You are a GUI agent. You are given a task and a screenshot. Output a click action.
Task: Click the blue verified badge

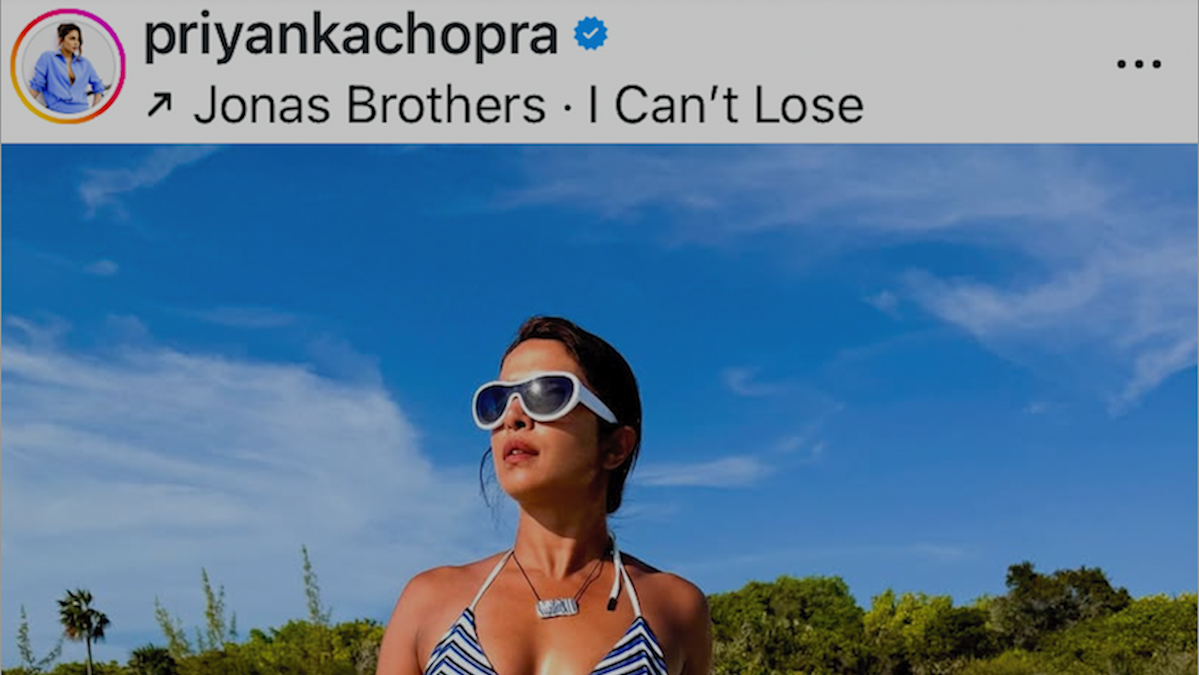click(590, 34)
